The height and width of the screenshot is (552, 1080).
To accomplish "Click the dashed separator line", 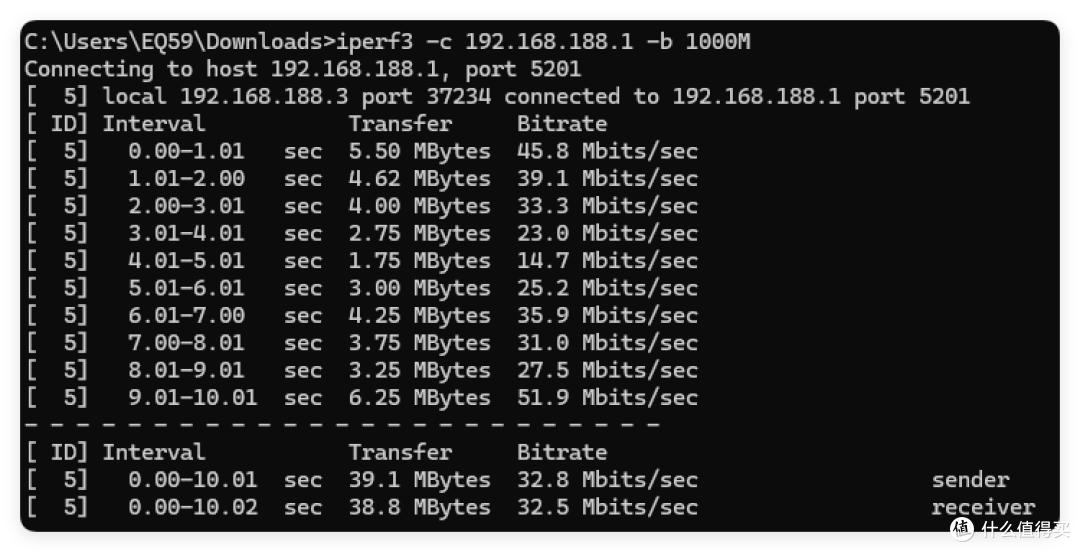I will tap(342, 425).
